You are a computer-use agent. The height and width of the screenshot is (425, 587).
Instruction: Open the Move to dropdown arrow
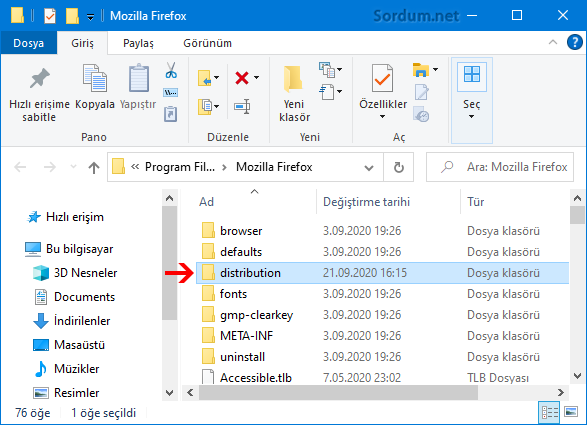(x=216, y=78)
